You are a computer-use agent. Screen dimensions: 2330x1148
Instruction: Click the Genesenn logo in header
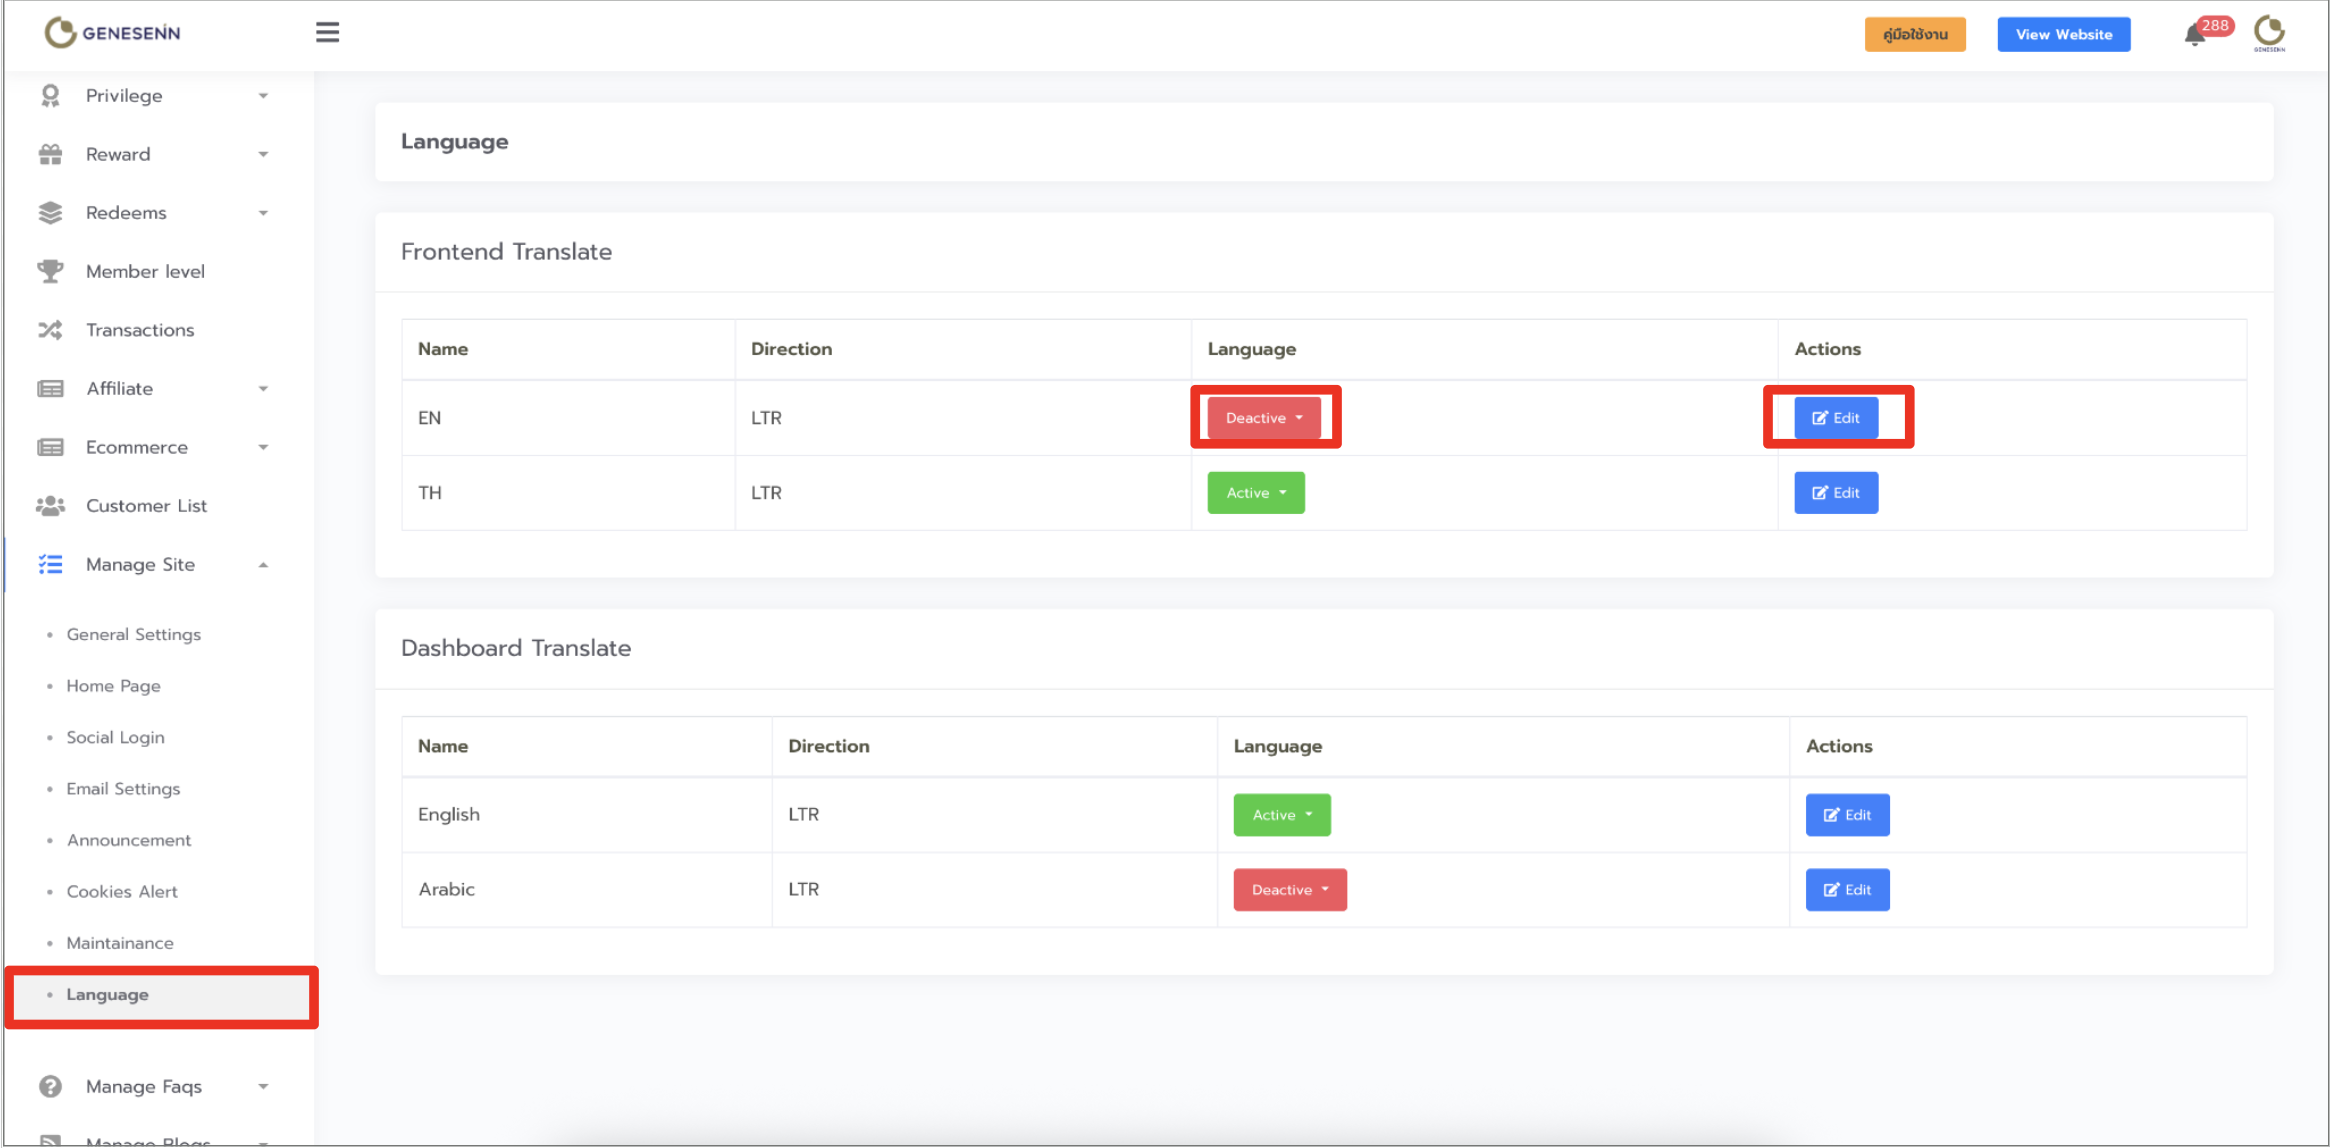(x=112, y=33)
